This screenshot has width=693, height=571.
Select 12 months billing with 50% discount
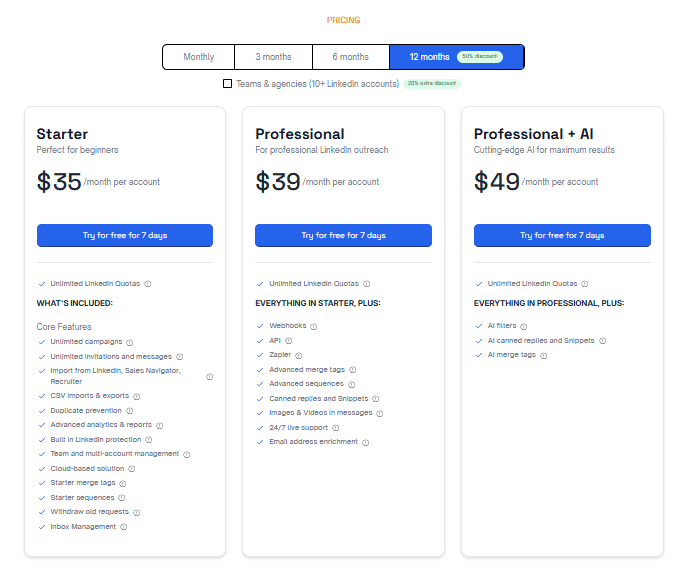pyautogui.click(x=456, y=57)
